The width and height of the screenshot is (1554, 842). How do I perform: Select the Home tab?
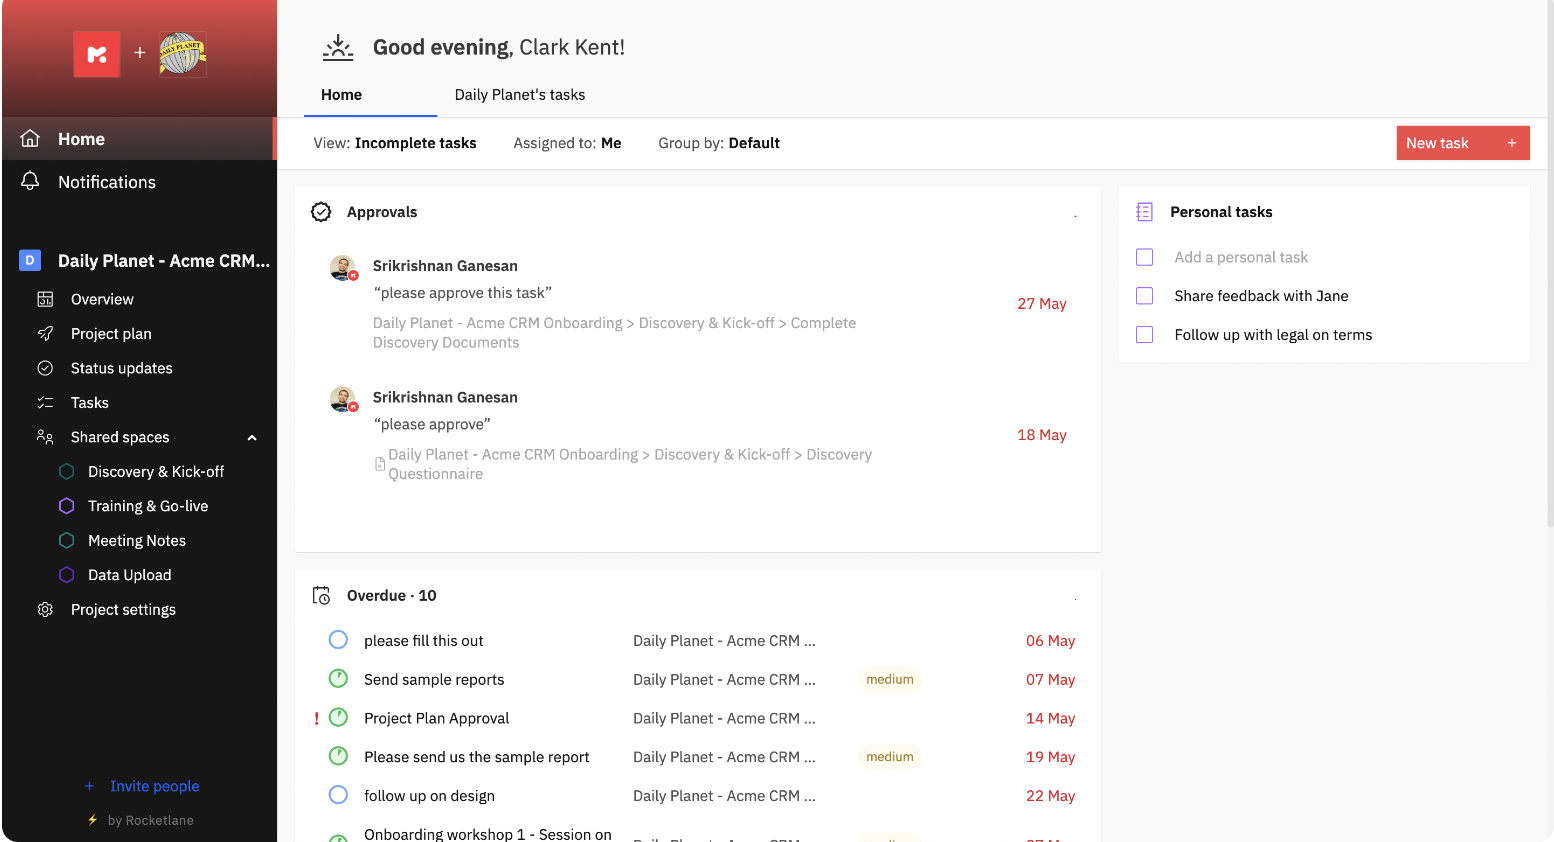tap(341, 94)
